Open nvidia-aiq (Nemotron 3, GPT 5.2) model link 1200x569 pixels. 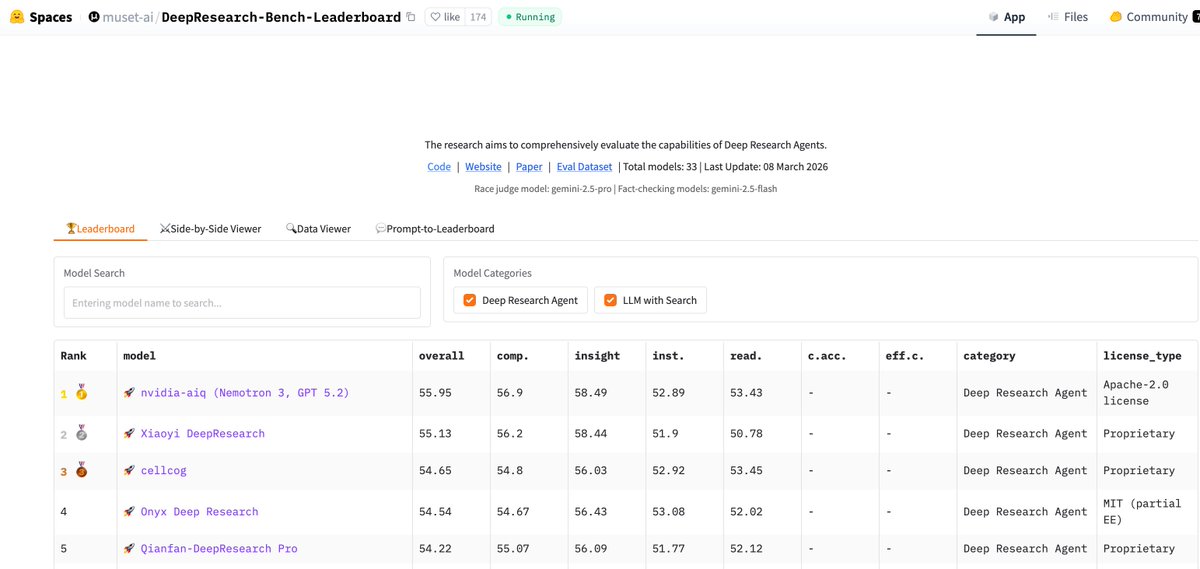[245, 393]
